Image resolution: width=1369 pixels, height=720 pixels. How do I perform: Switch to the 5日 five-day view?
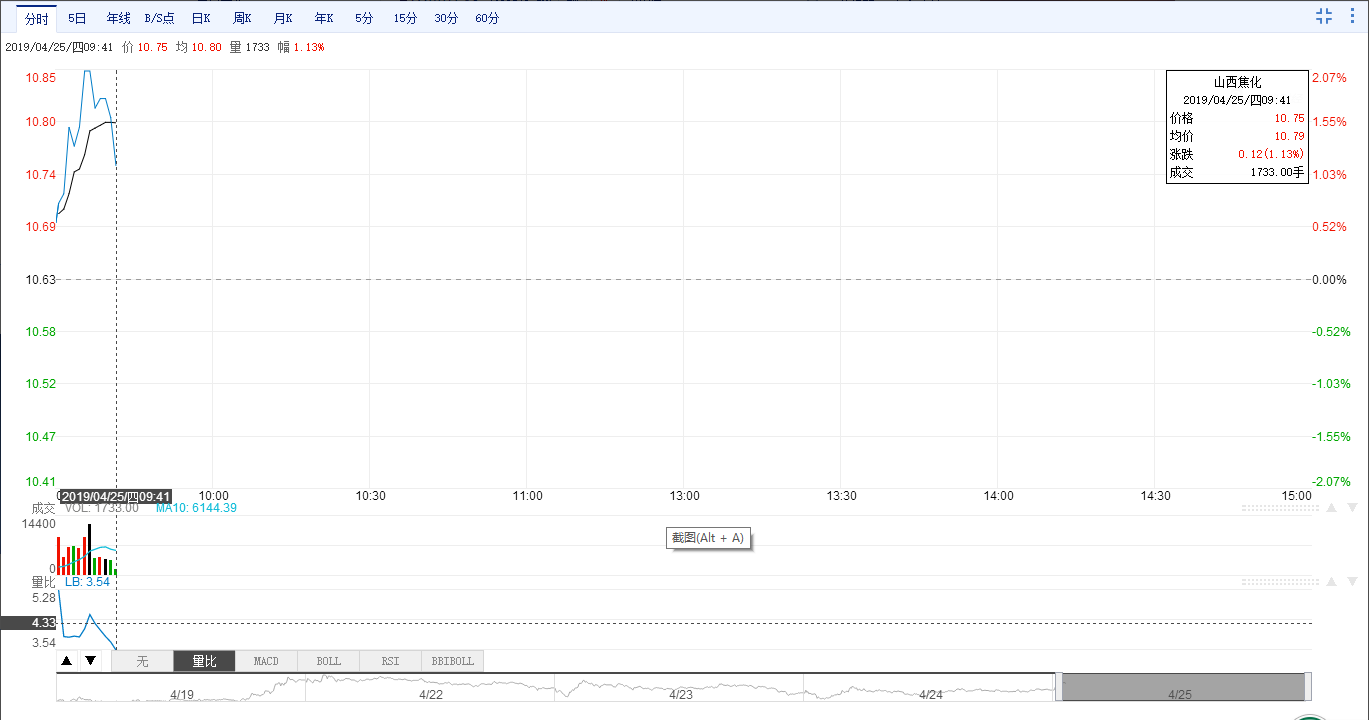77,18
